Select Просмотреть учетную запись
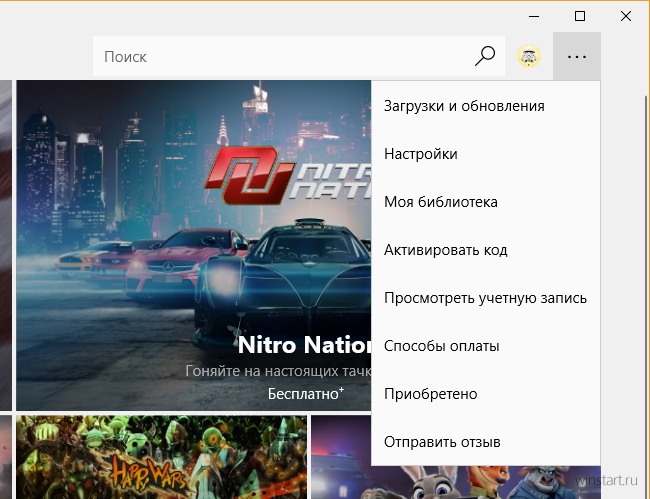The width and height of the screenshot is (650, 499). (486, 298)
